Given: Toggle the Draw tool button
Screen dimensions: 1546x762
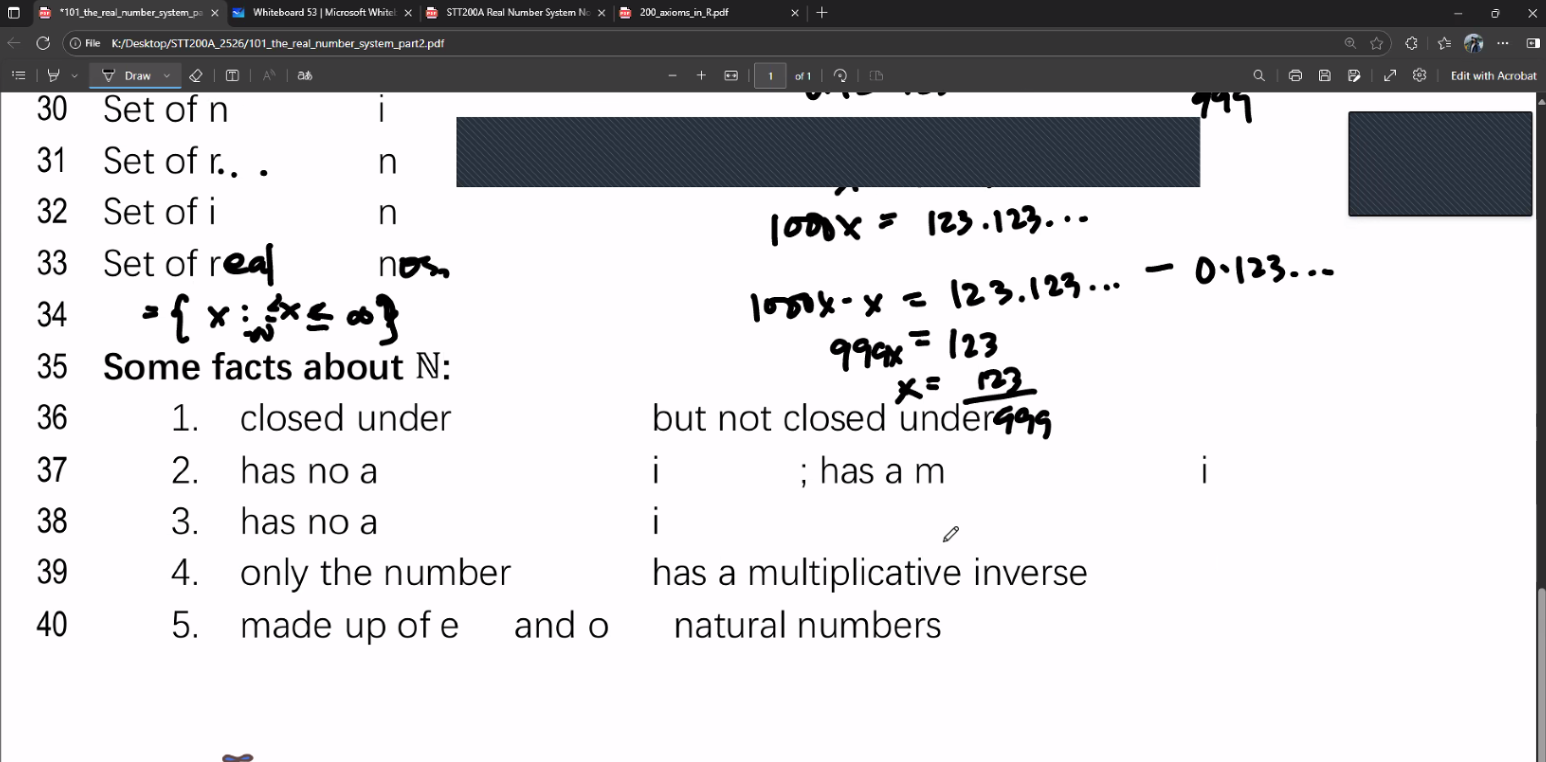Looking at the screenshot, I should click(x=128, y=76).
